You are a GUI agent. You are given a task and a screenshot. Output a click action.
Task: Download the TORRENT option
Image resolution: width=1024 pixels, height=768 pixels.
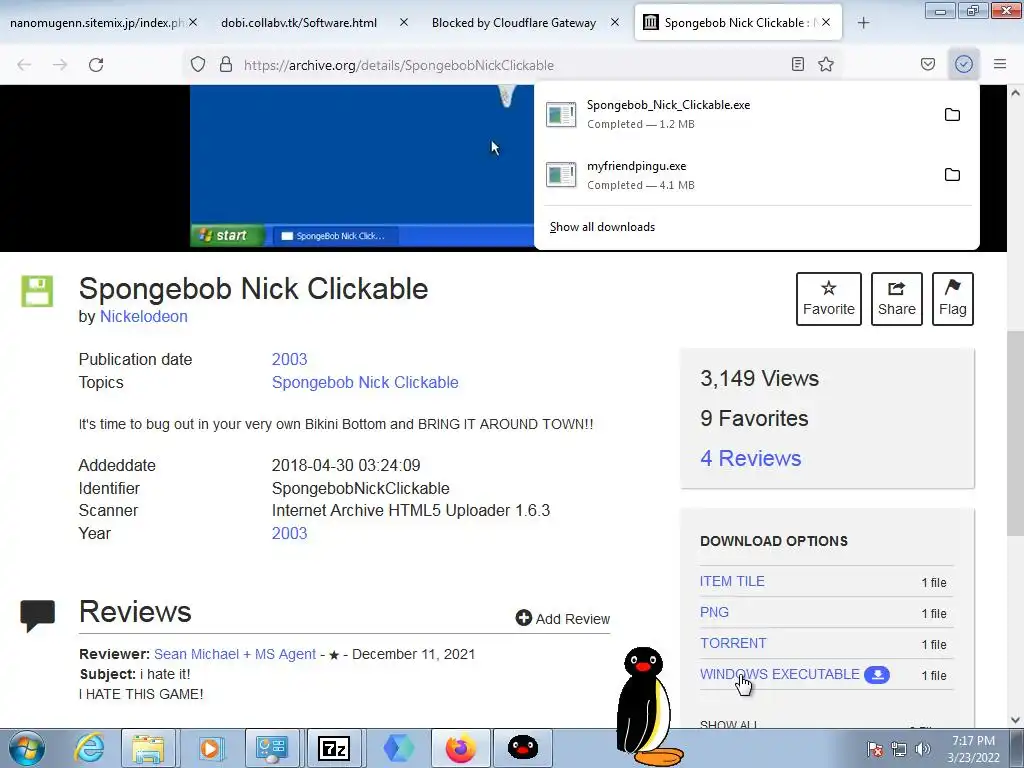733,643
